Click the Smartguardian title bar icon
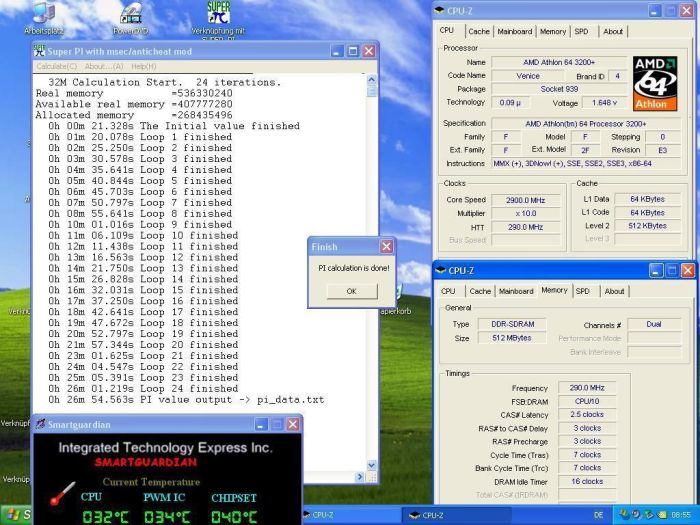The width and height of the screenshot is (700, 525). tap(41, 424)
